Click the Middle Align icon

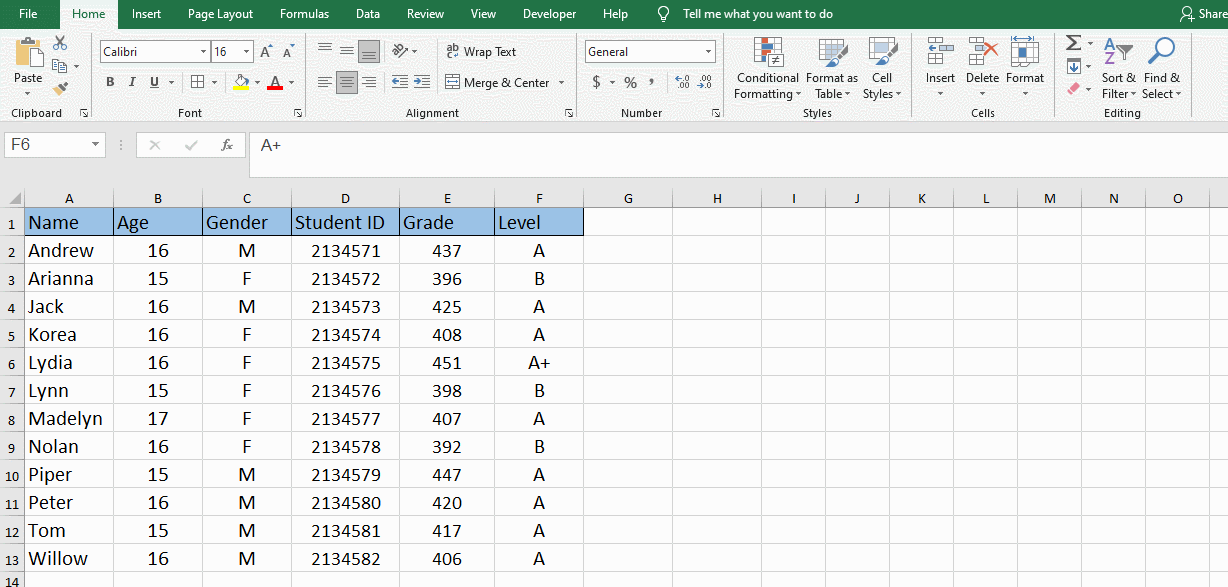click(347, 51)
